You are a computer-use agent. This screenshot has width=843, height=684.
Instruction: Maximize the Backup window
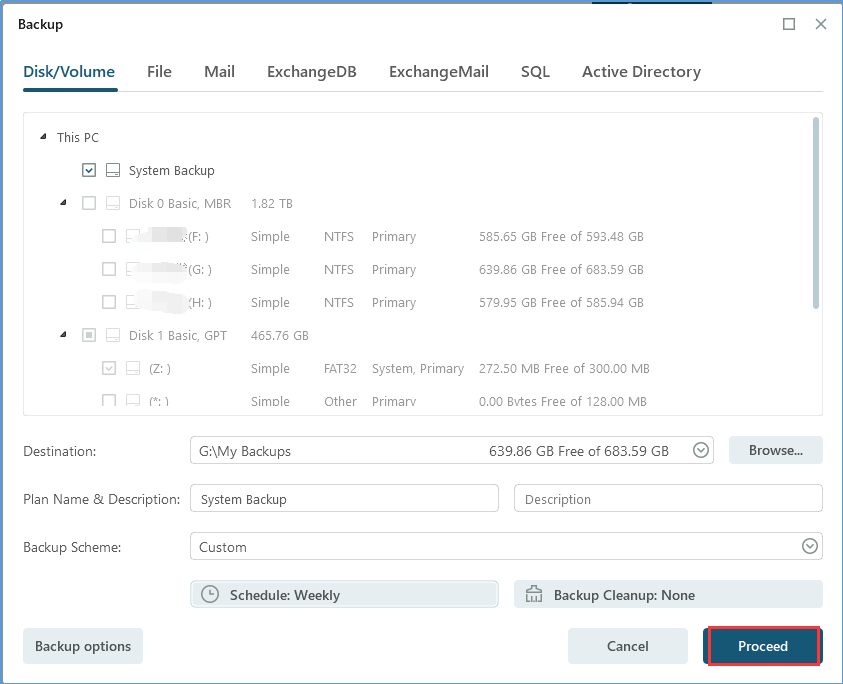coord(789,24)
